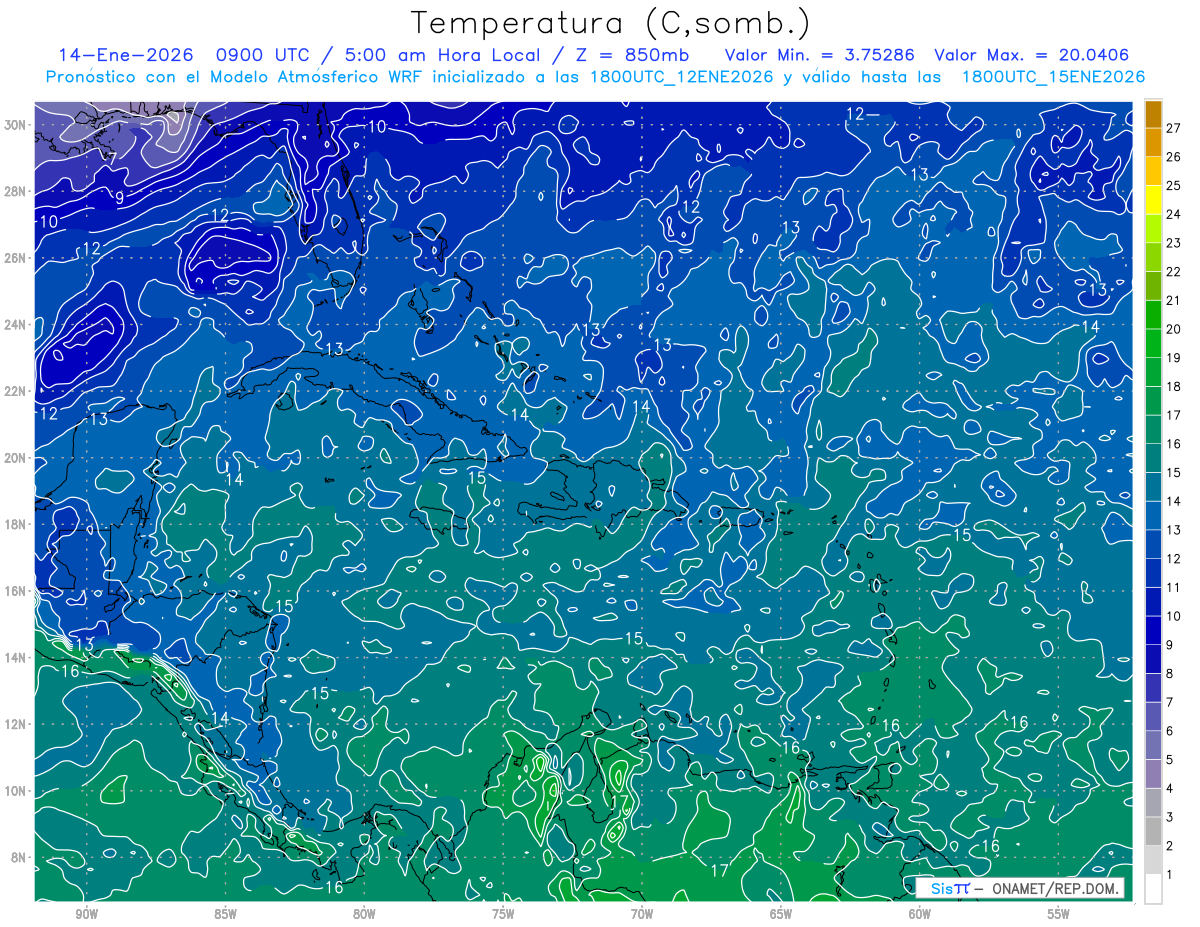
Task: Click the 28N latitude axis label
Action: click(17, 191)
